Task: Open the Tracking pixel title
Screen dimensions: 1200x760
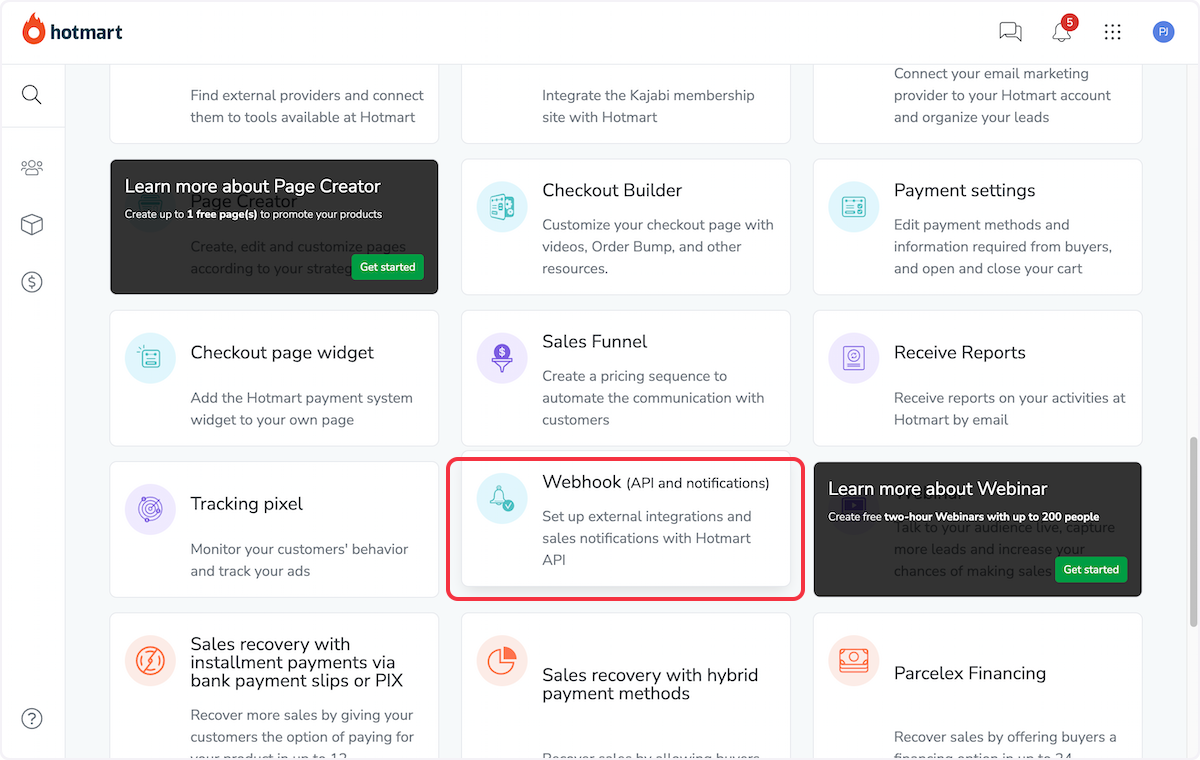Action: [246, 503]
